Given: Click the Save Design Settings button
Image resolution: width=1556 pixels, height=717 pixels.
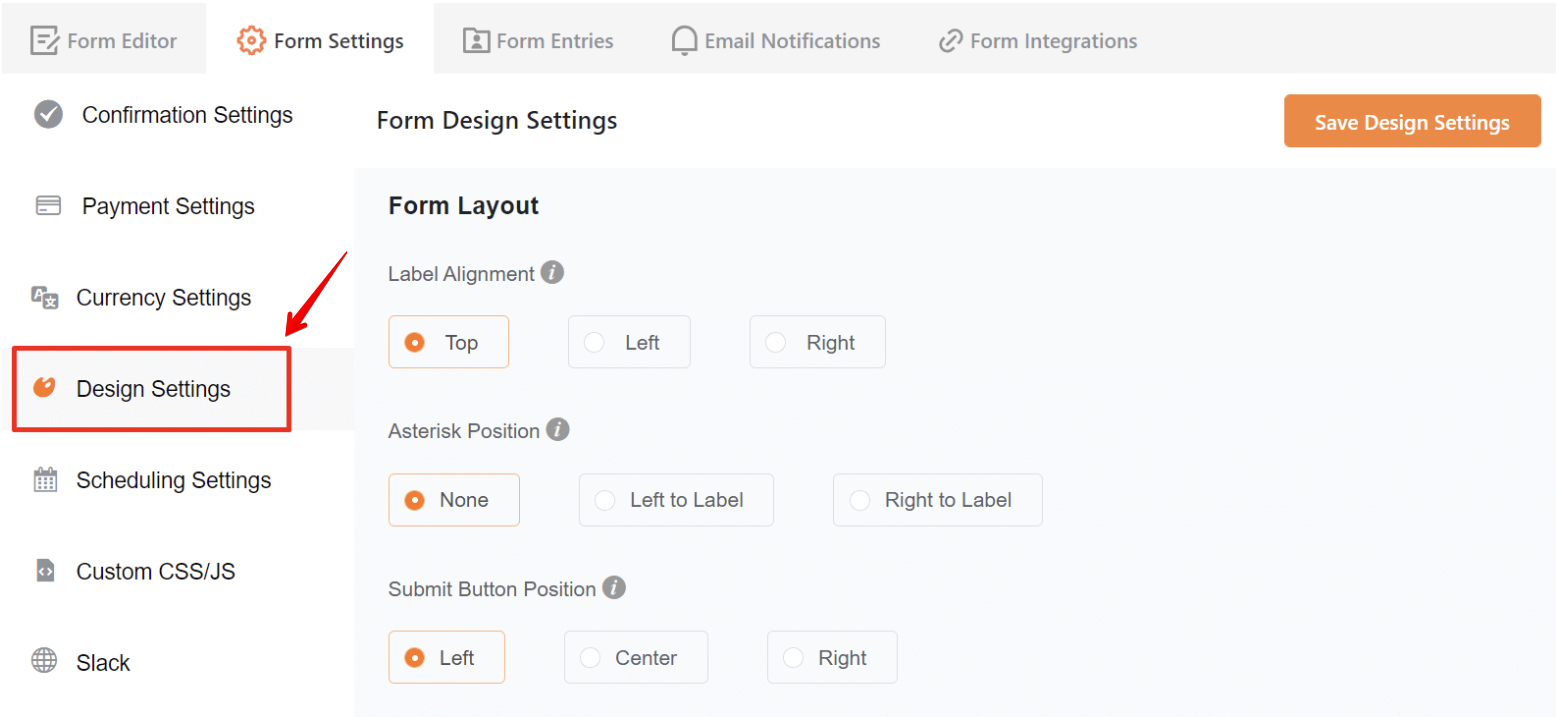Looking at the screenshot, I should [x=1411, y=122].
